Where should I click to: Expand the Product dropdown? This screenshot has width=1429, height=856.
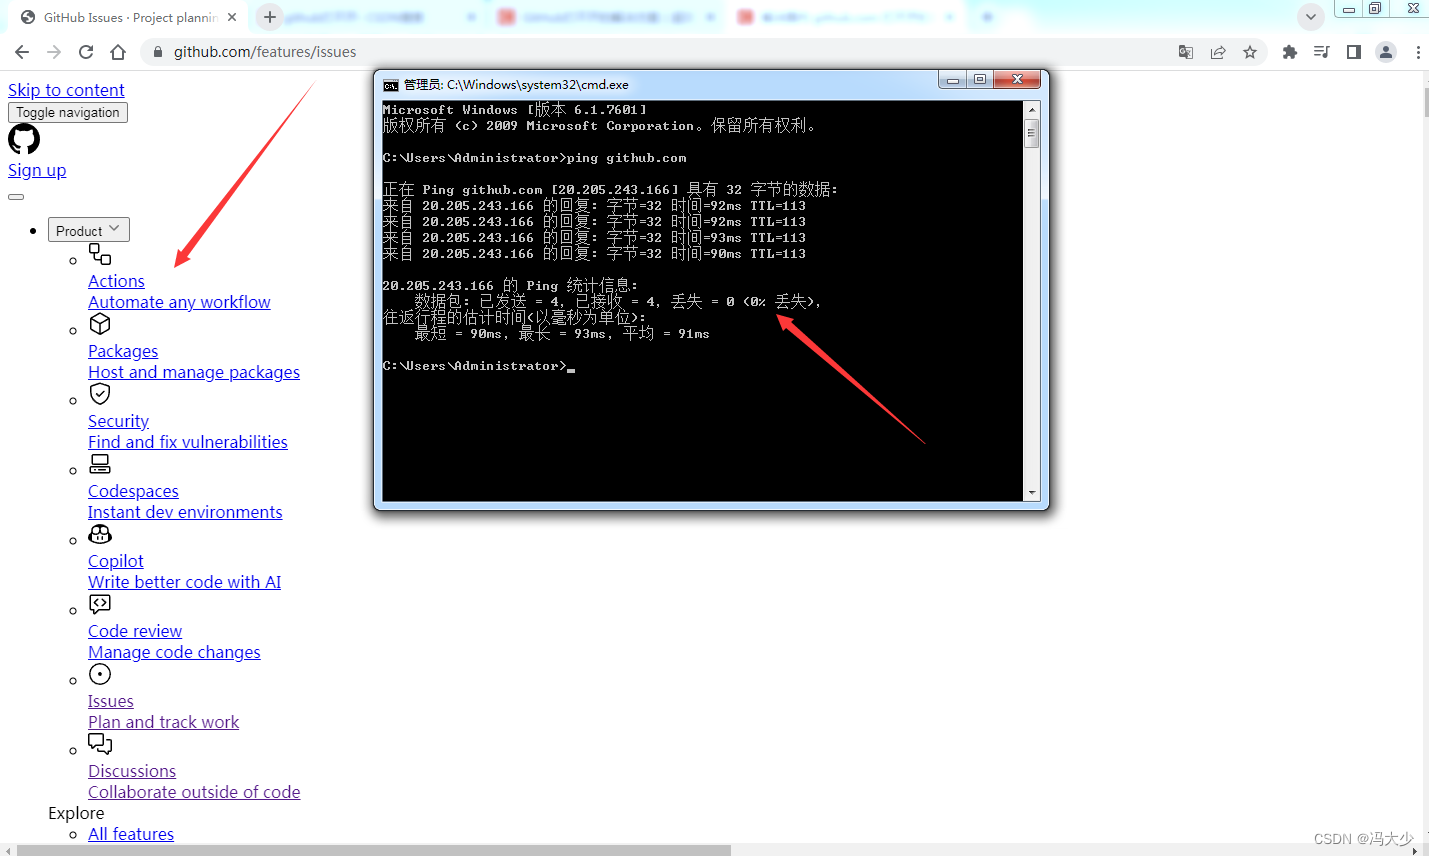89,230
